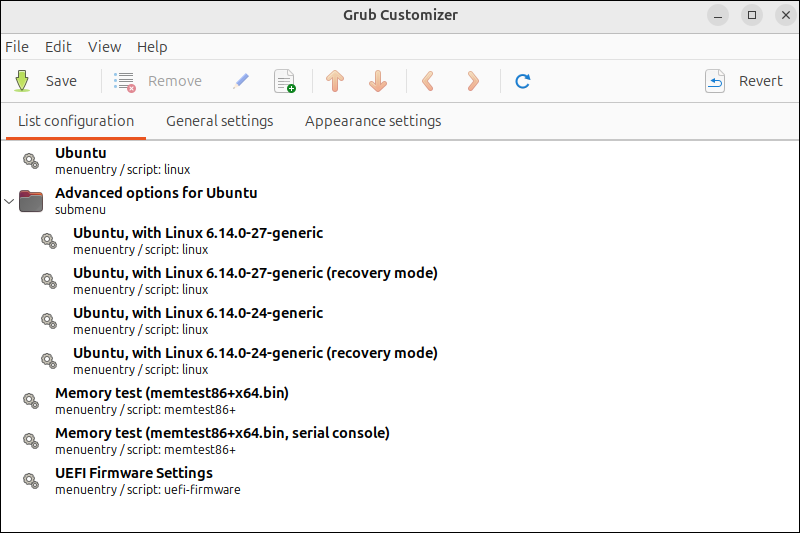Click gear icon beside top Ubuntu entry
The height and width of the screenshot is (533, 800).
pos(31,161)
